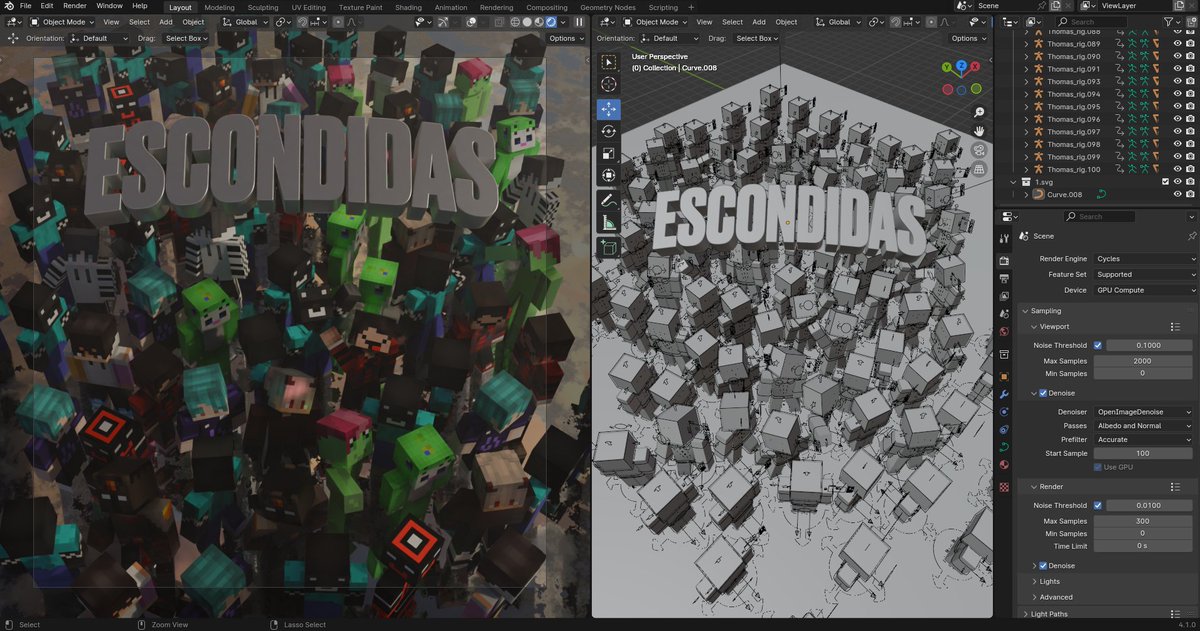
Task: Switch left viewport to Rendered shading
Action: click(x=550, y=21)
